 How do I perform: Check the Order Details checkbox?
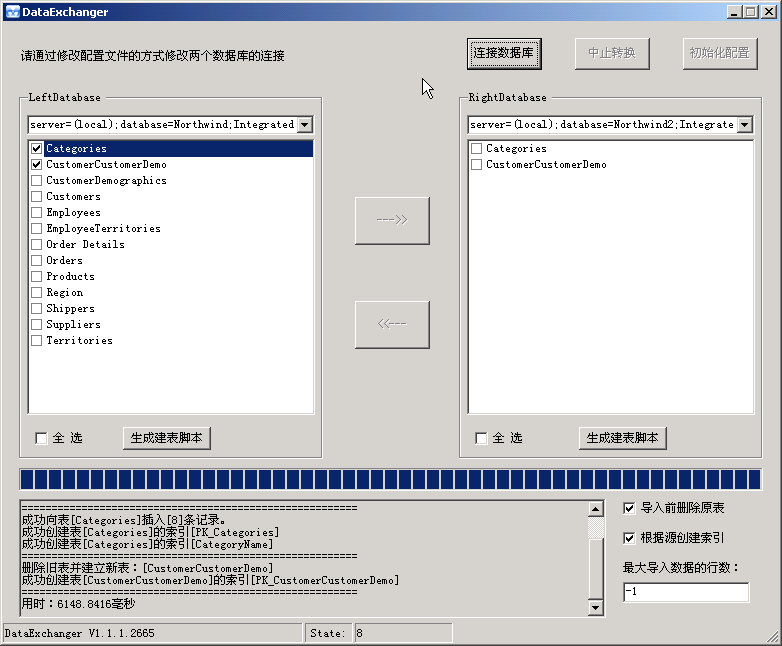point(36,244)
